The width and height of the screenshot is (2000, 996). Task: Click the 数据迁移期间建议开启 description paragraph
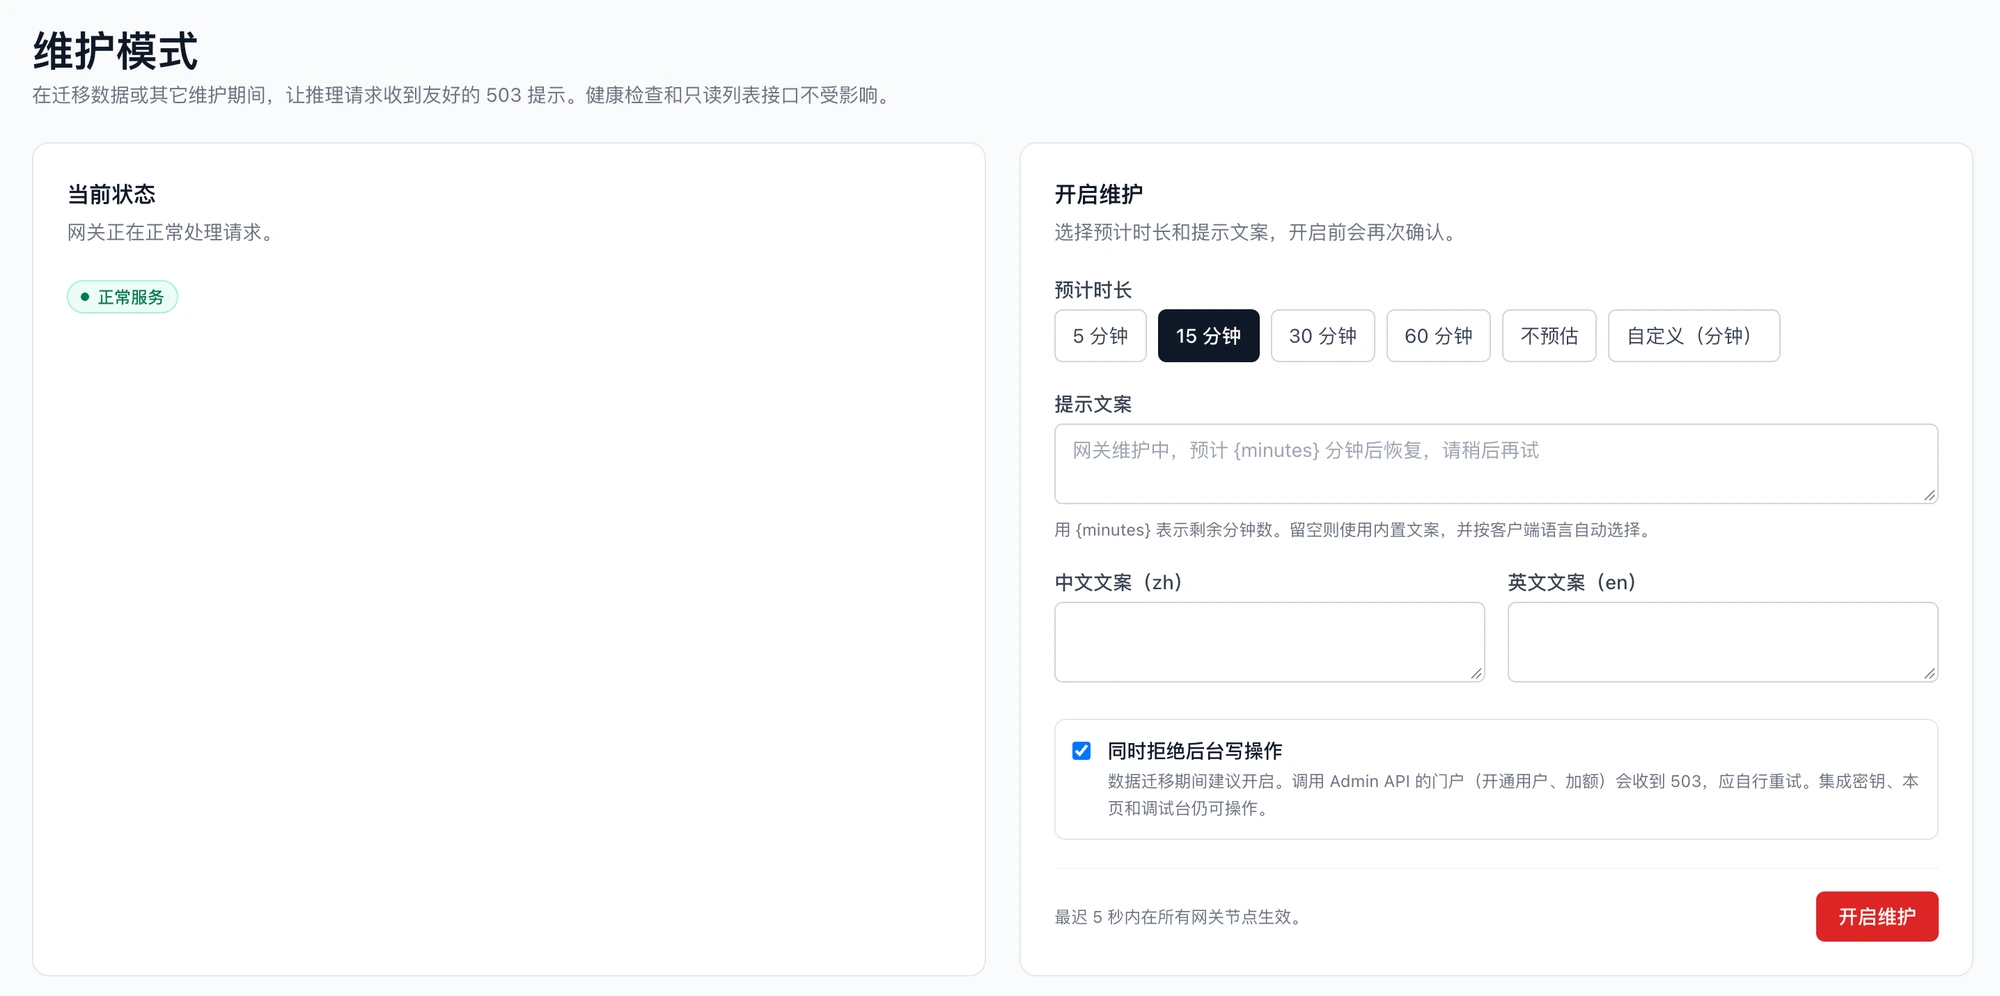[x=1513, y=794]
